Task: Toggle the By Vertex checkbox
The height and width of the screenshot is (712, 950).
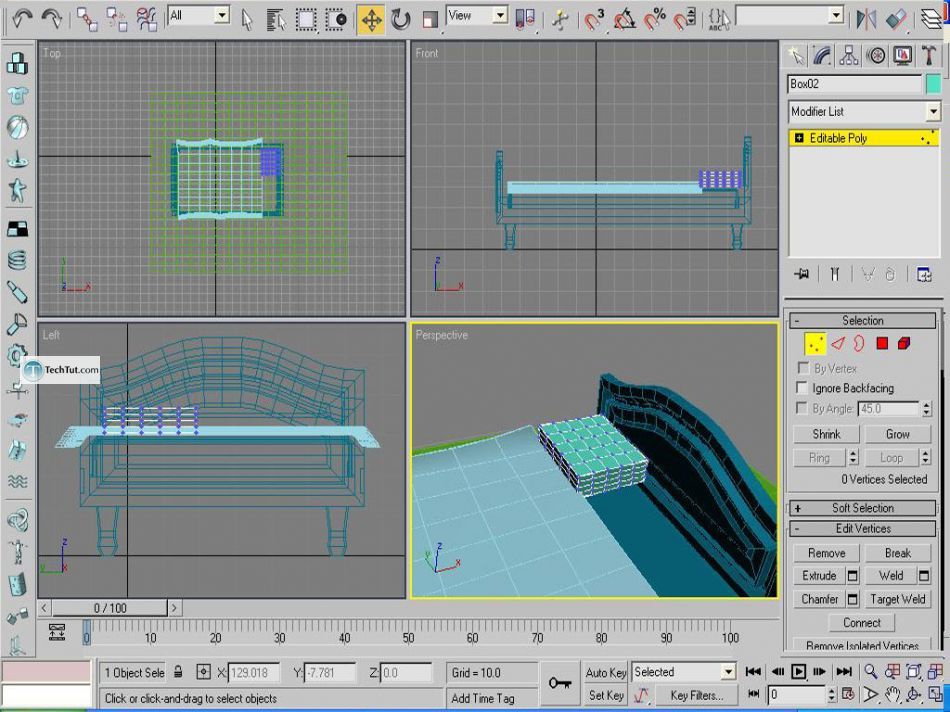Action: [x=804, y=368]
